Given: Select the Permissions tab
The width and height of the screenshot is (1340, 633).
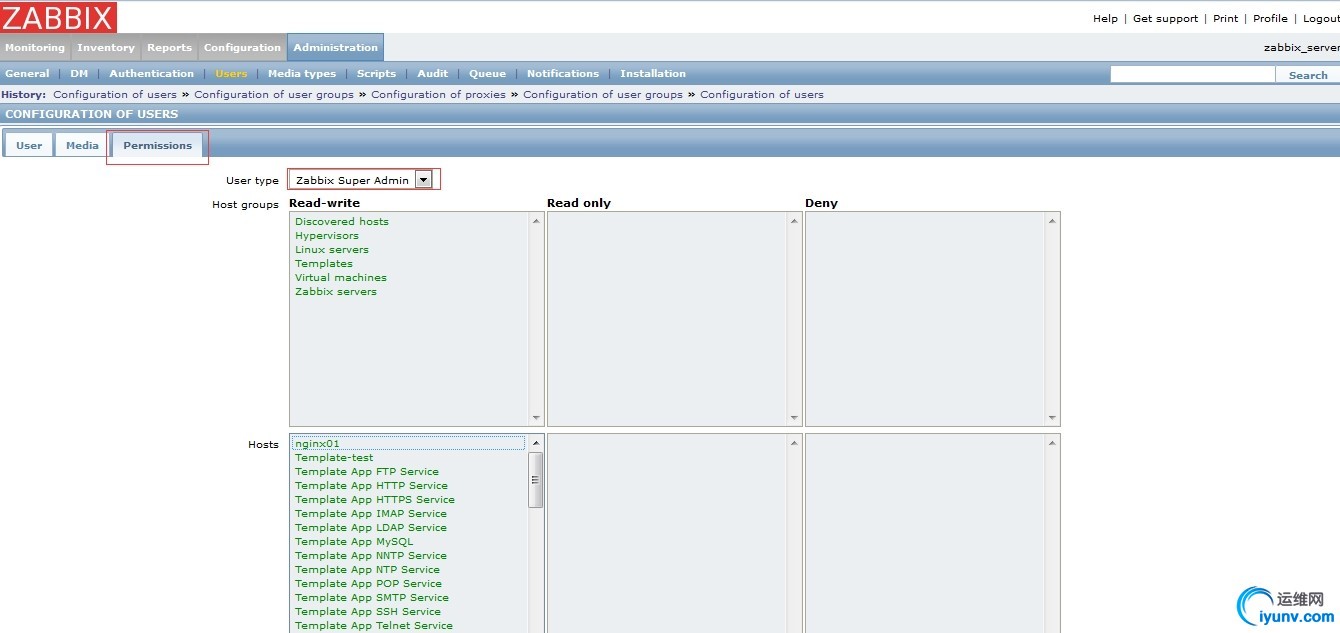Looking at the screenshot, I should coord(158,145).
